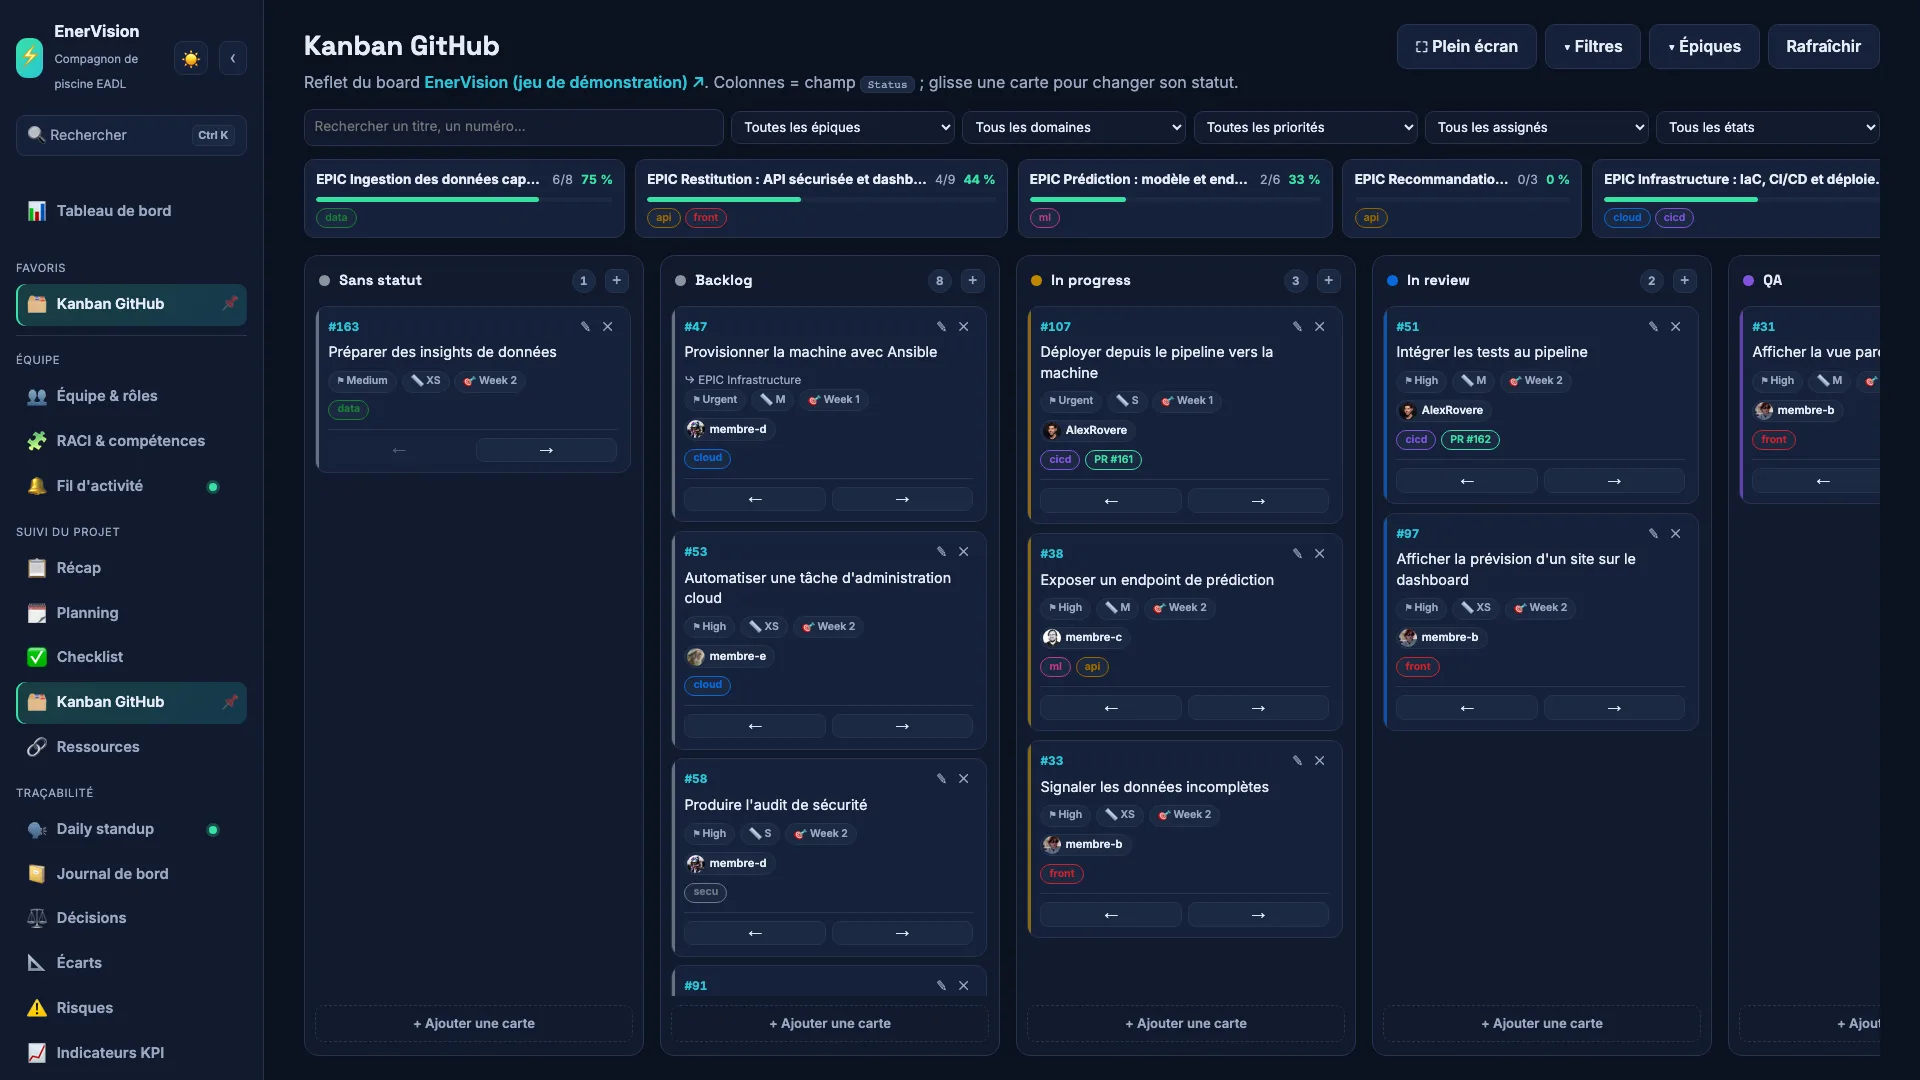Open the Toutes les épiques dropdown
1920x1080 pixels.
[x=843, y=127]
